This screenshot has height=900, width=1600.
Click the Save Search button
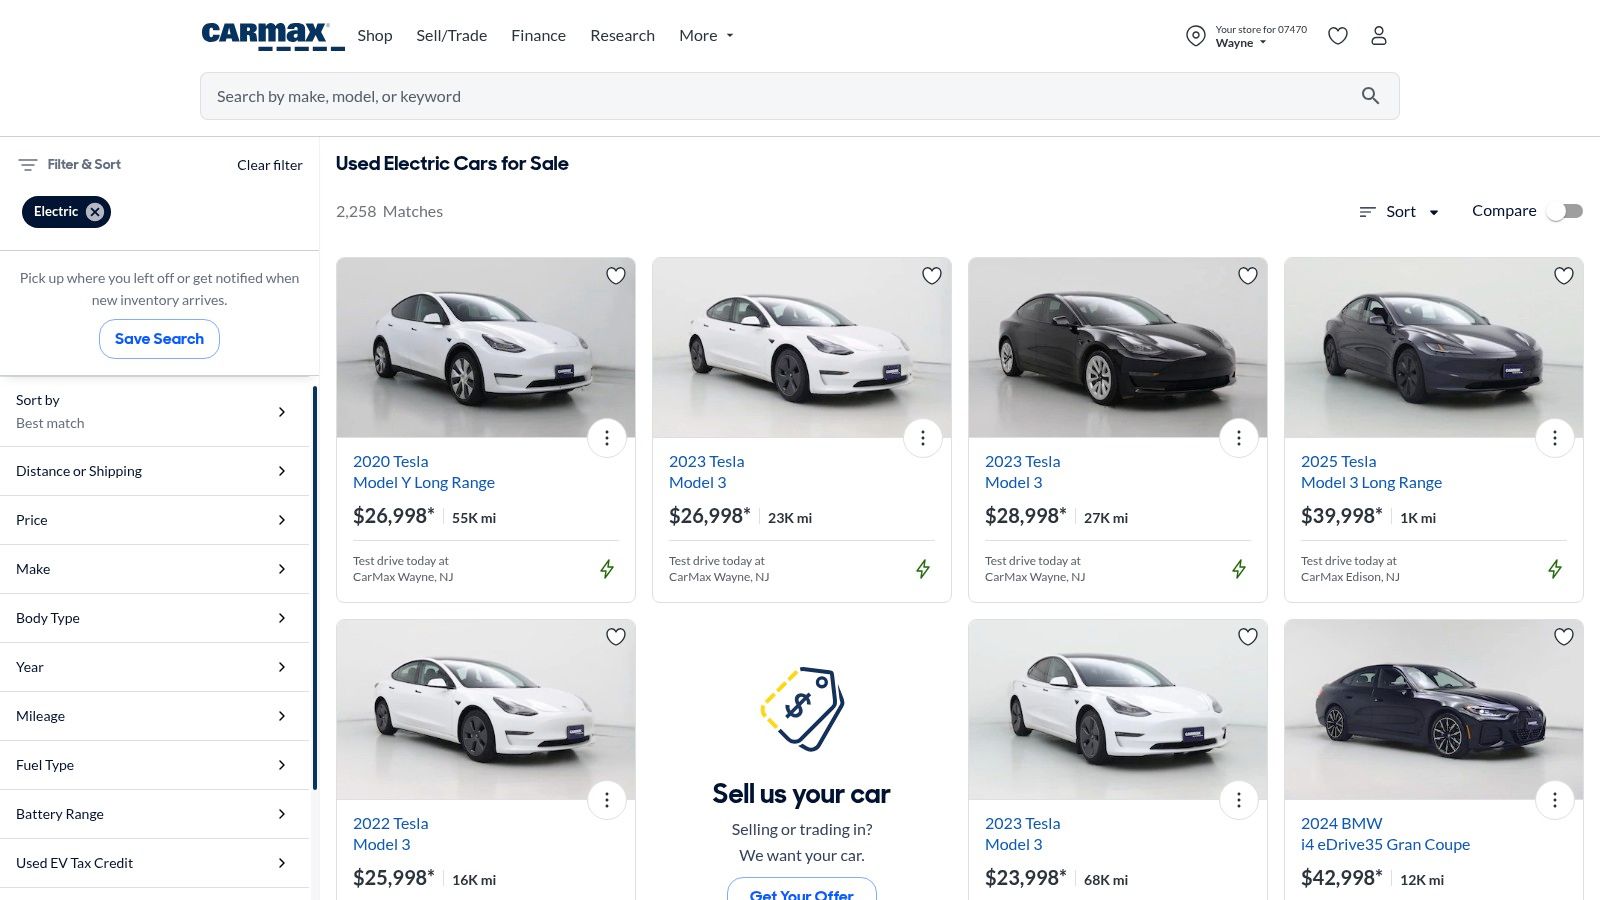click(159, 339)
